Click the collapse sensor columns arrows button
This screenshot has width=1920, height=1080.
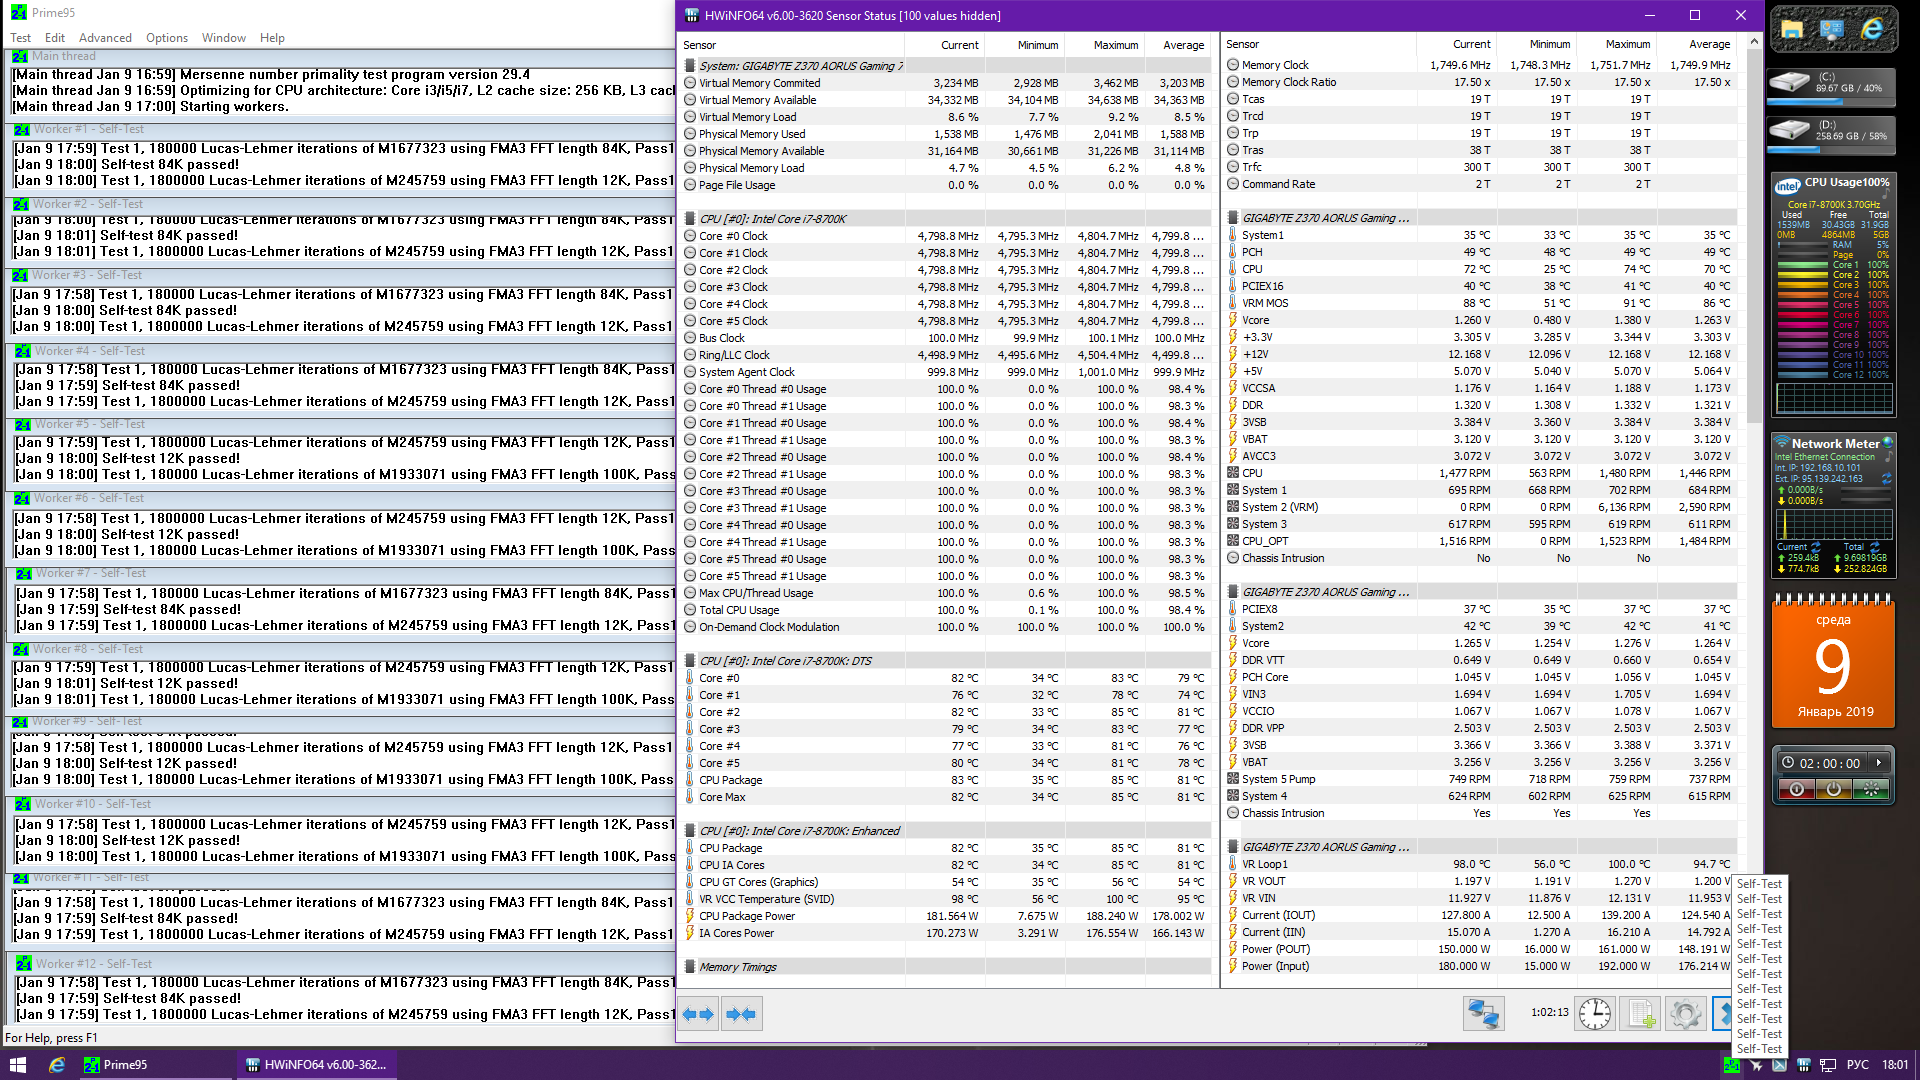click(741, 1014)
